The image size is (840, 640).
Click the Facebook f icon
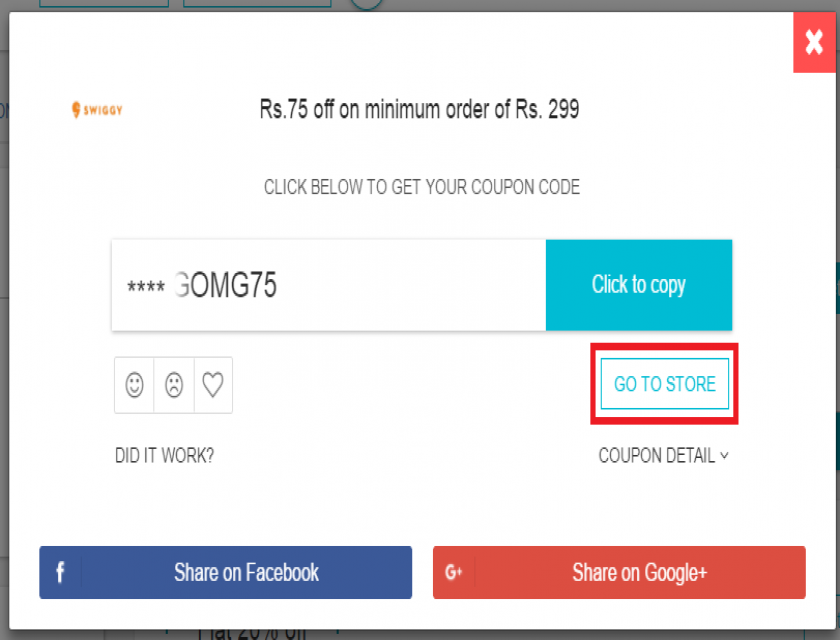pyautogui.click(x=60, y=572)
